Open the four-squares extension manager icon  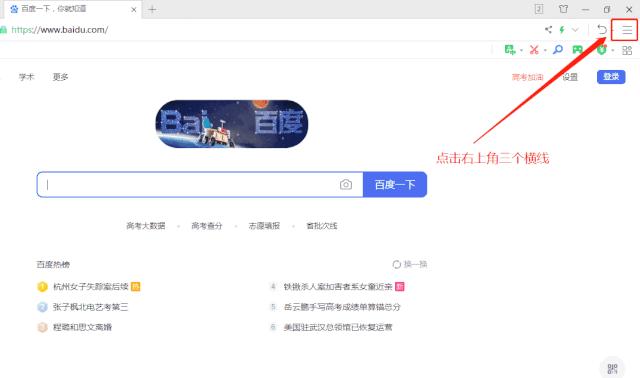627,50
